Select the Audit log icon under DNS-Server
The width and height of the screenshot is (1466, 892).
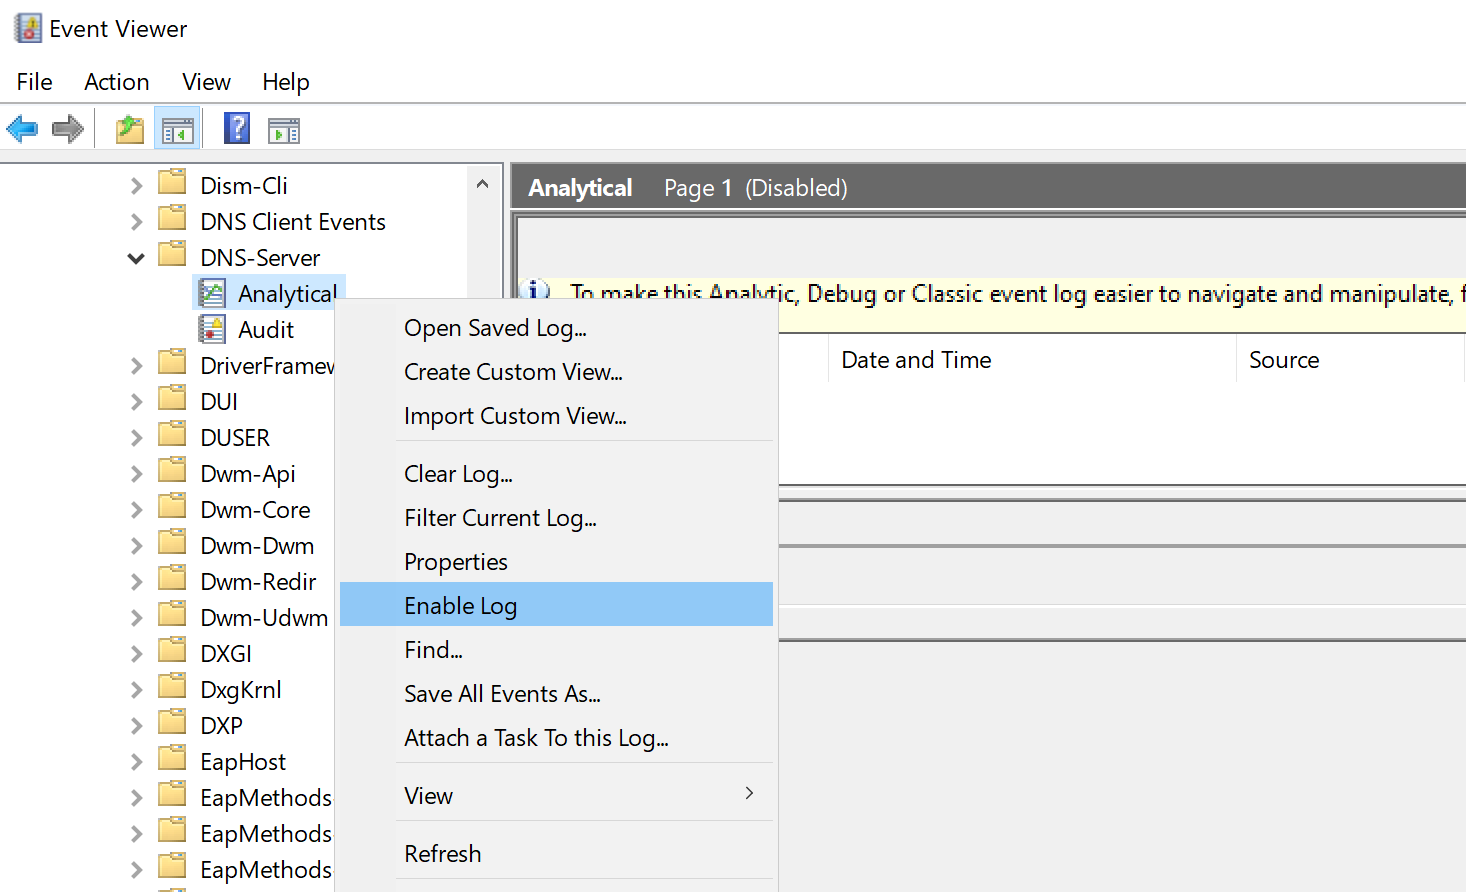point(212,329)
